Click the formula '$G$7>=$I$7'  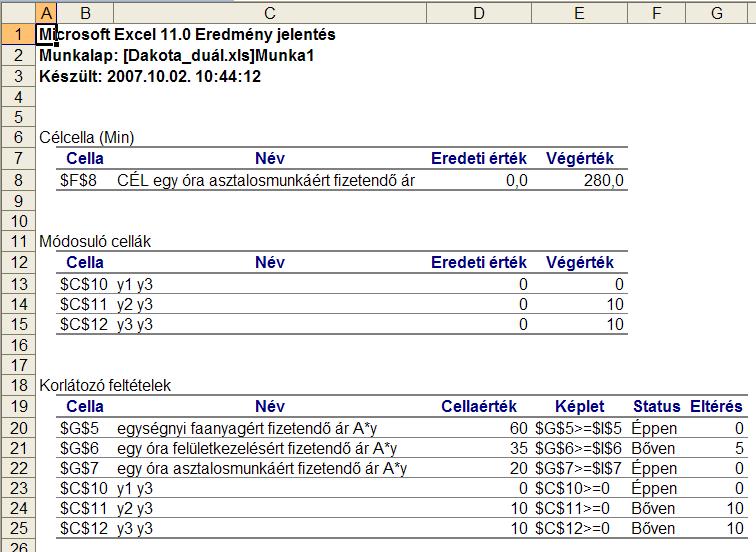point(579,469)
